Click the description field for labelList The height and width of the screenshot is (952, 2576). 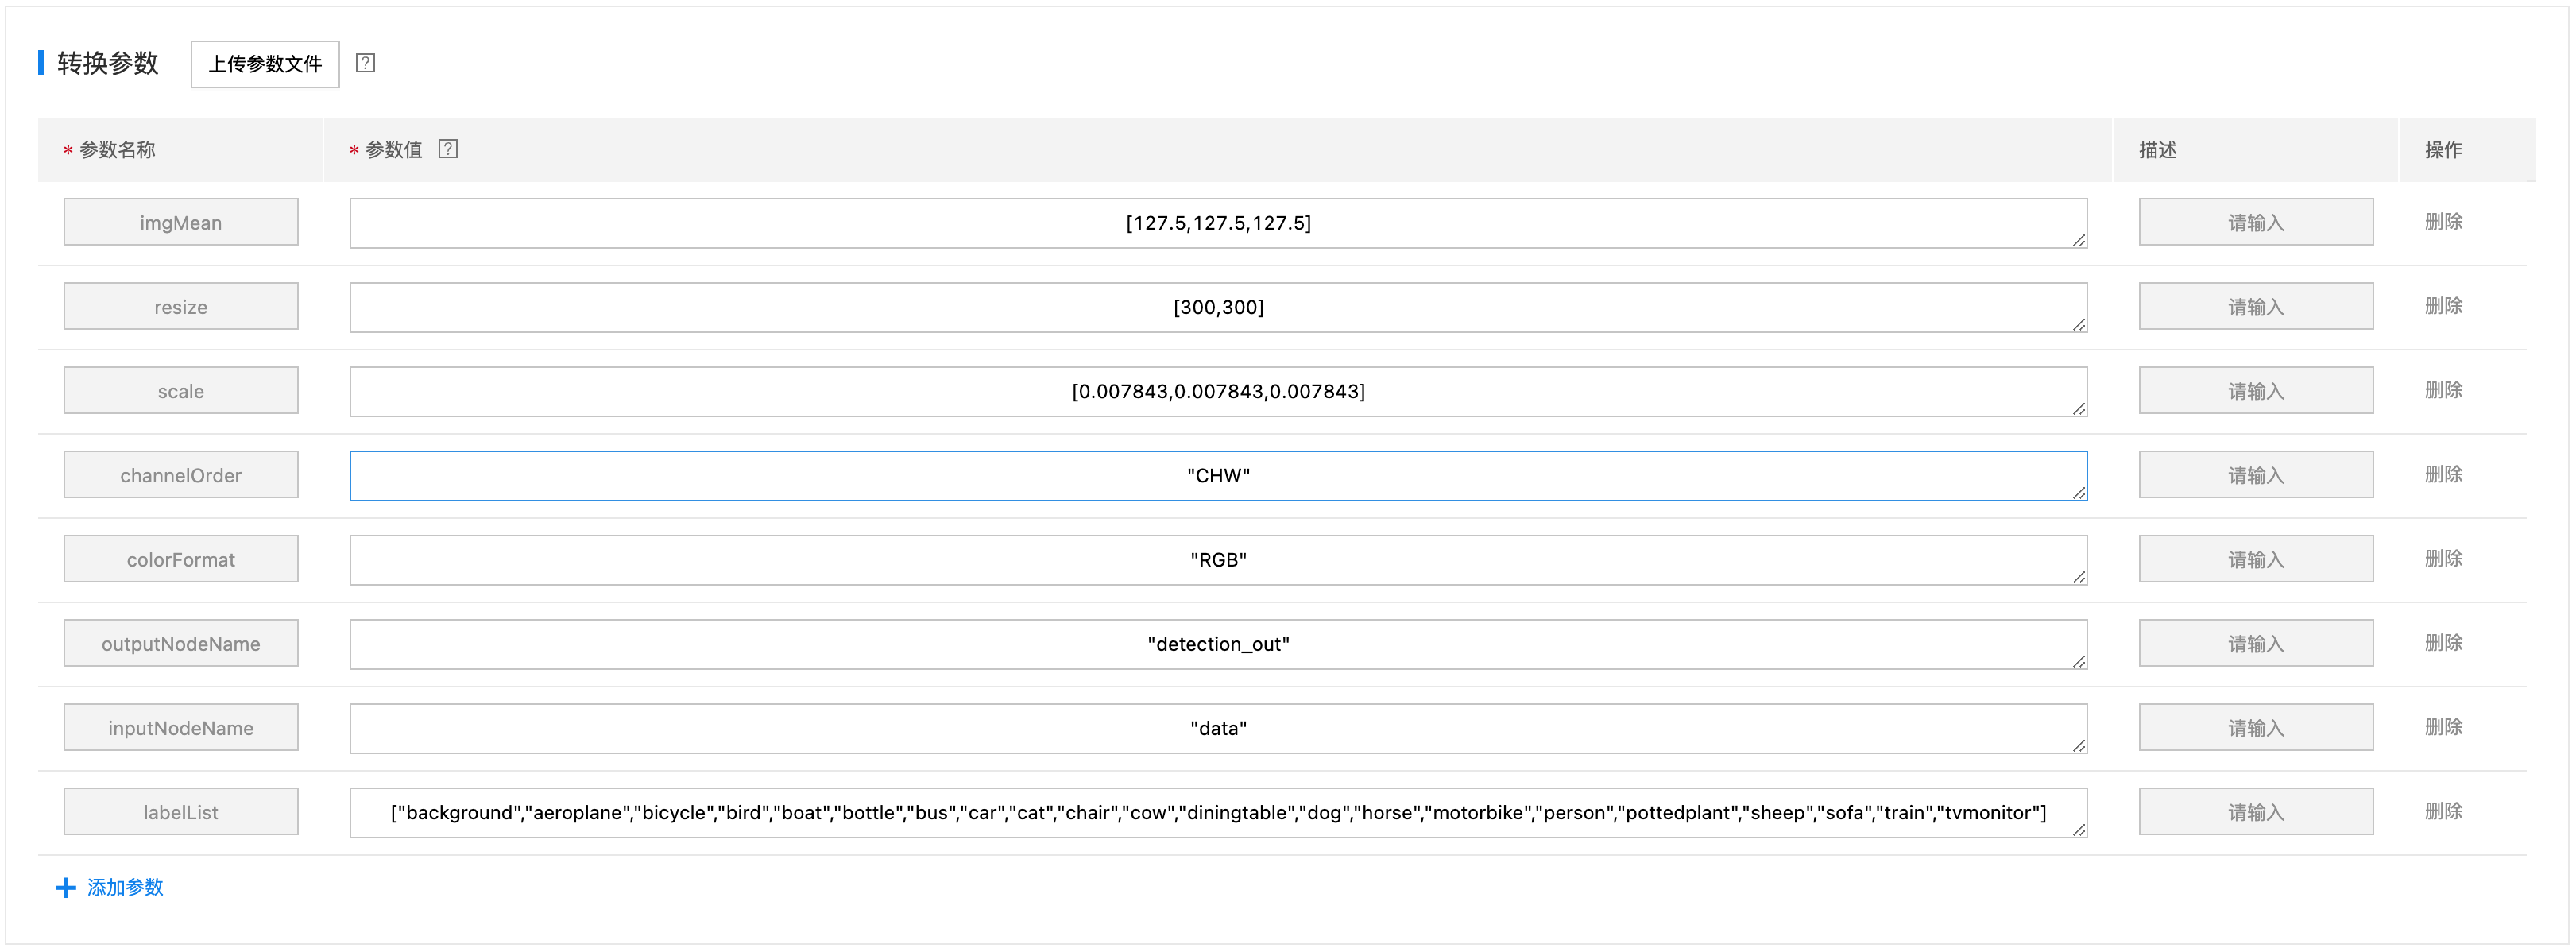tap(2256, 812)
